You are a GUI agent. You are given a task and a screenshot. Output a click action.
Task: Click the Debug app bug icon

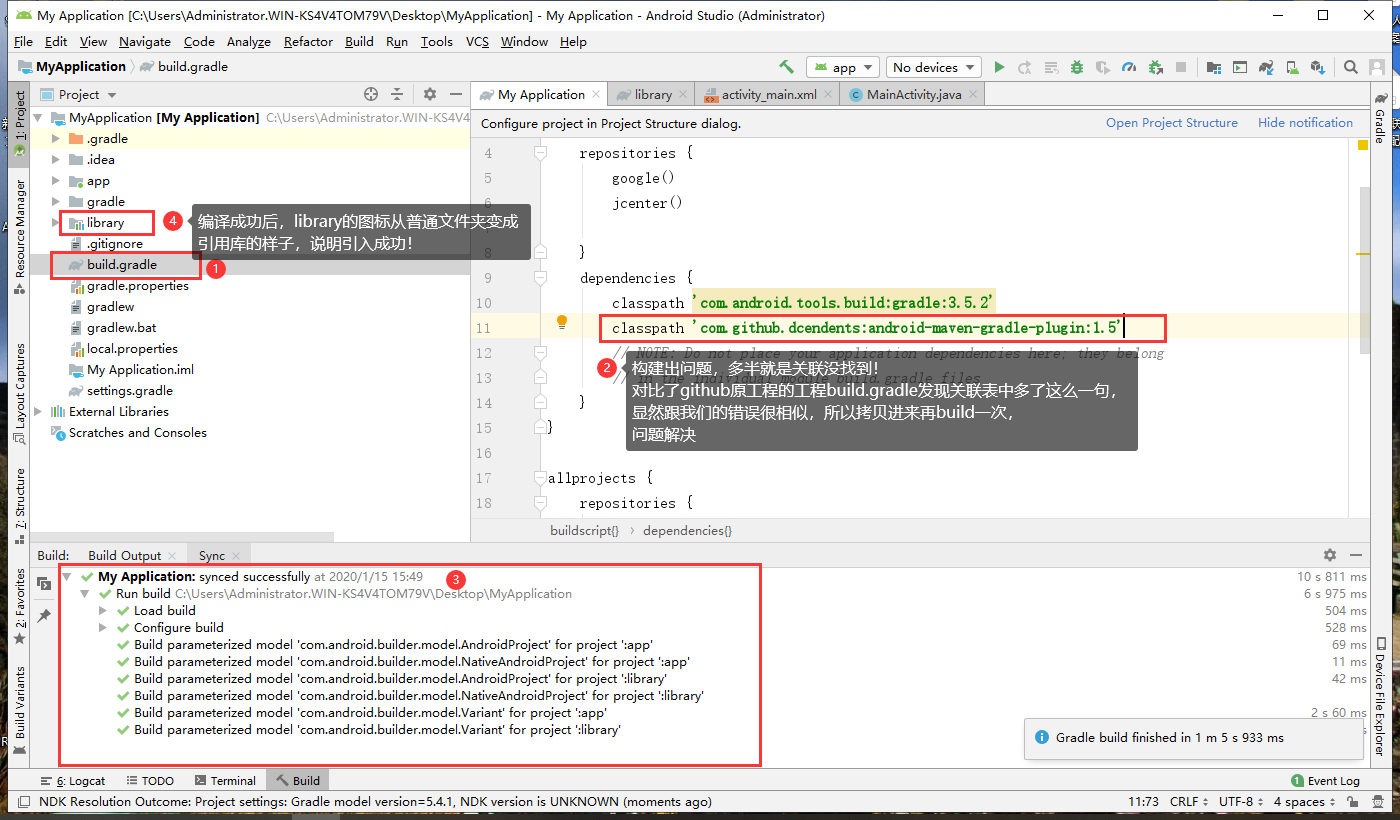1077,67
